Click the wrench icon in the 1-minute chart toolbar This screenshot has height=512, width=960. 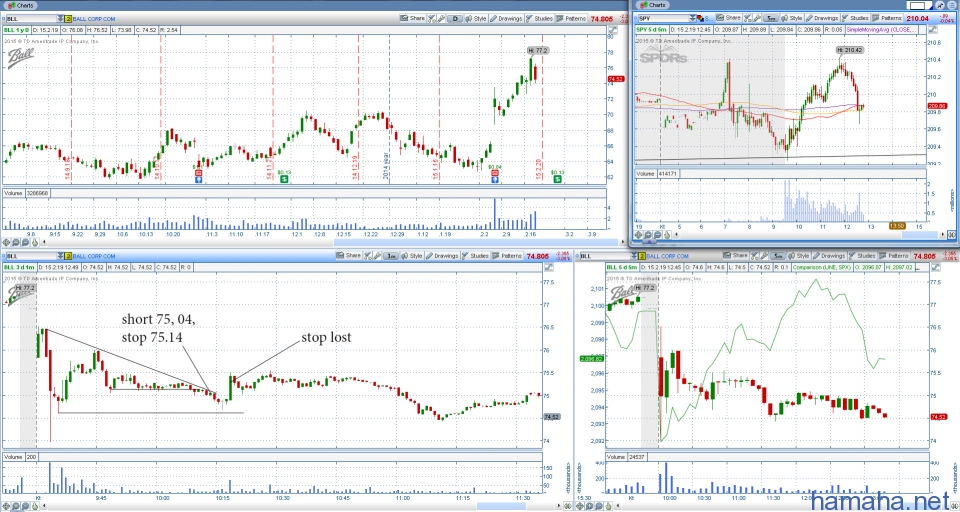point(377,255)
